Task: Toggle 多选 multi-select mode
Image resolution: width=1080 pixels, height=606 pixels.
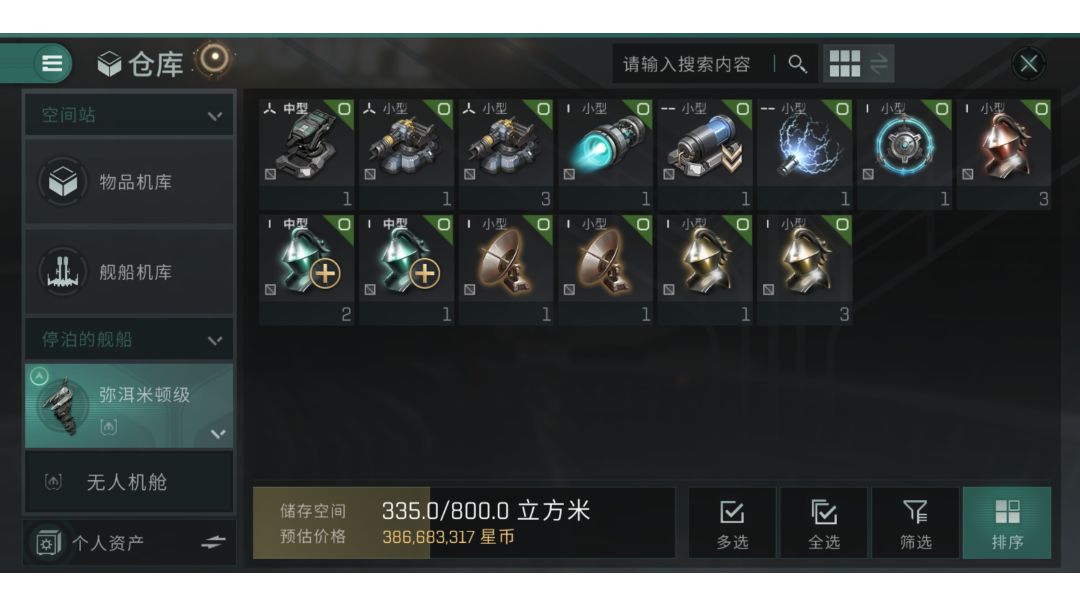Action: tap(731, 523)
